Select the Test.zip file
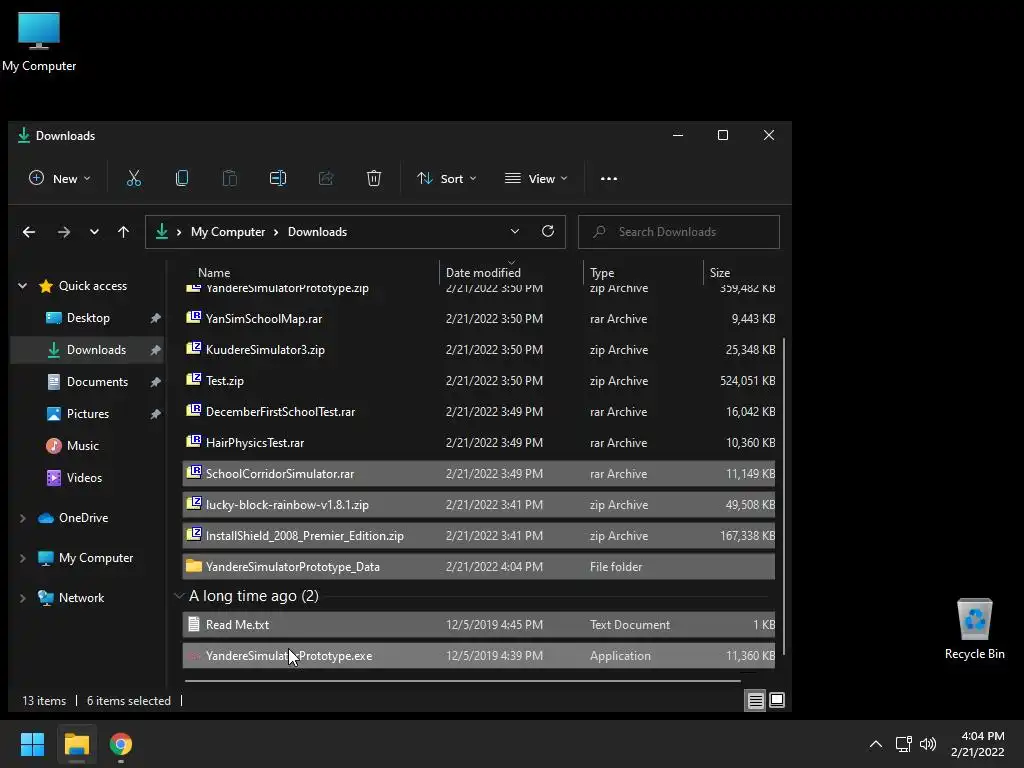The height and width of the screenshot is (768, 1024). [479, 381]
